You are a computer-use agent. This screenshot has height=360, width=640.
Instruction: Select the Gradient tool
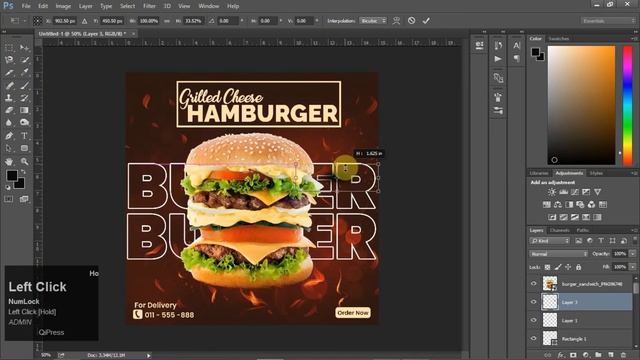pos(24,110)
